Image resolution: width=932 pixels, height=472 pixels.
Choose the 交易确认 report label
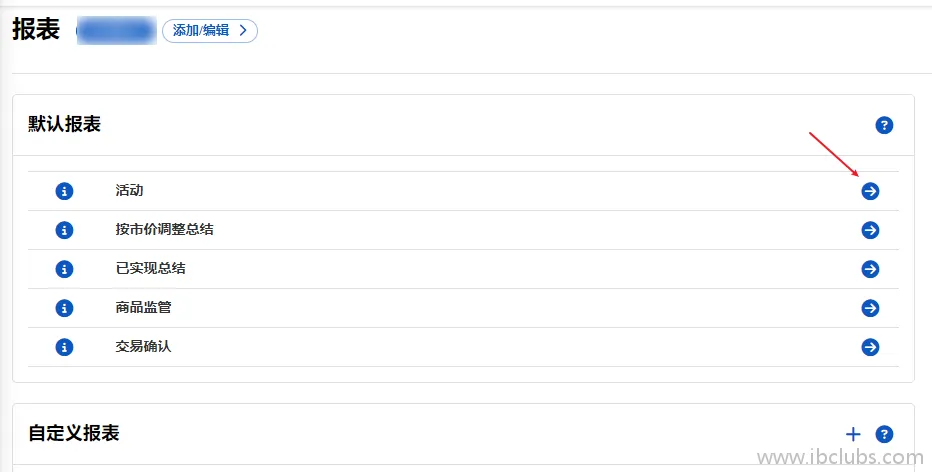(143, 347)
